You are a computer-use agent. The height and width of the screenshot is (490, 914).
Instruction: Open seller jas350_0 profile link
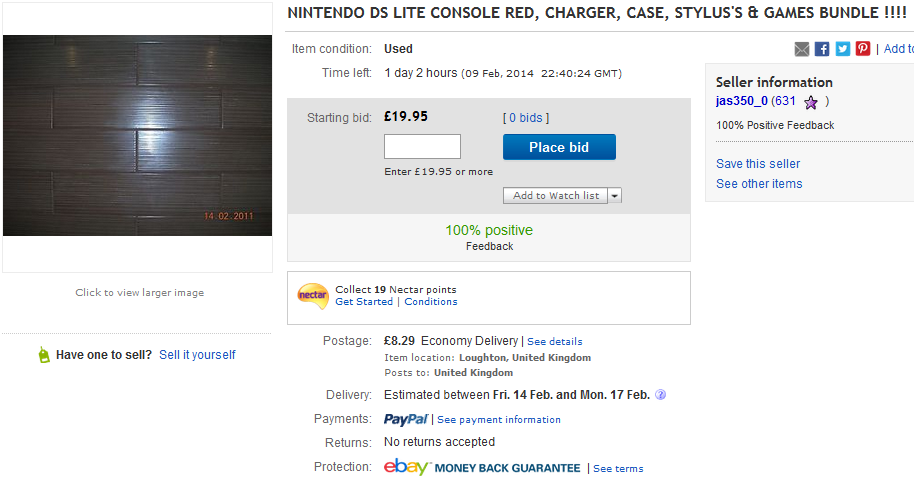pyautogui.click(x=741, y=101)
